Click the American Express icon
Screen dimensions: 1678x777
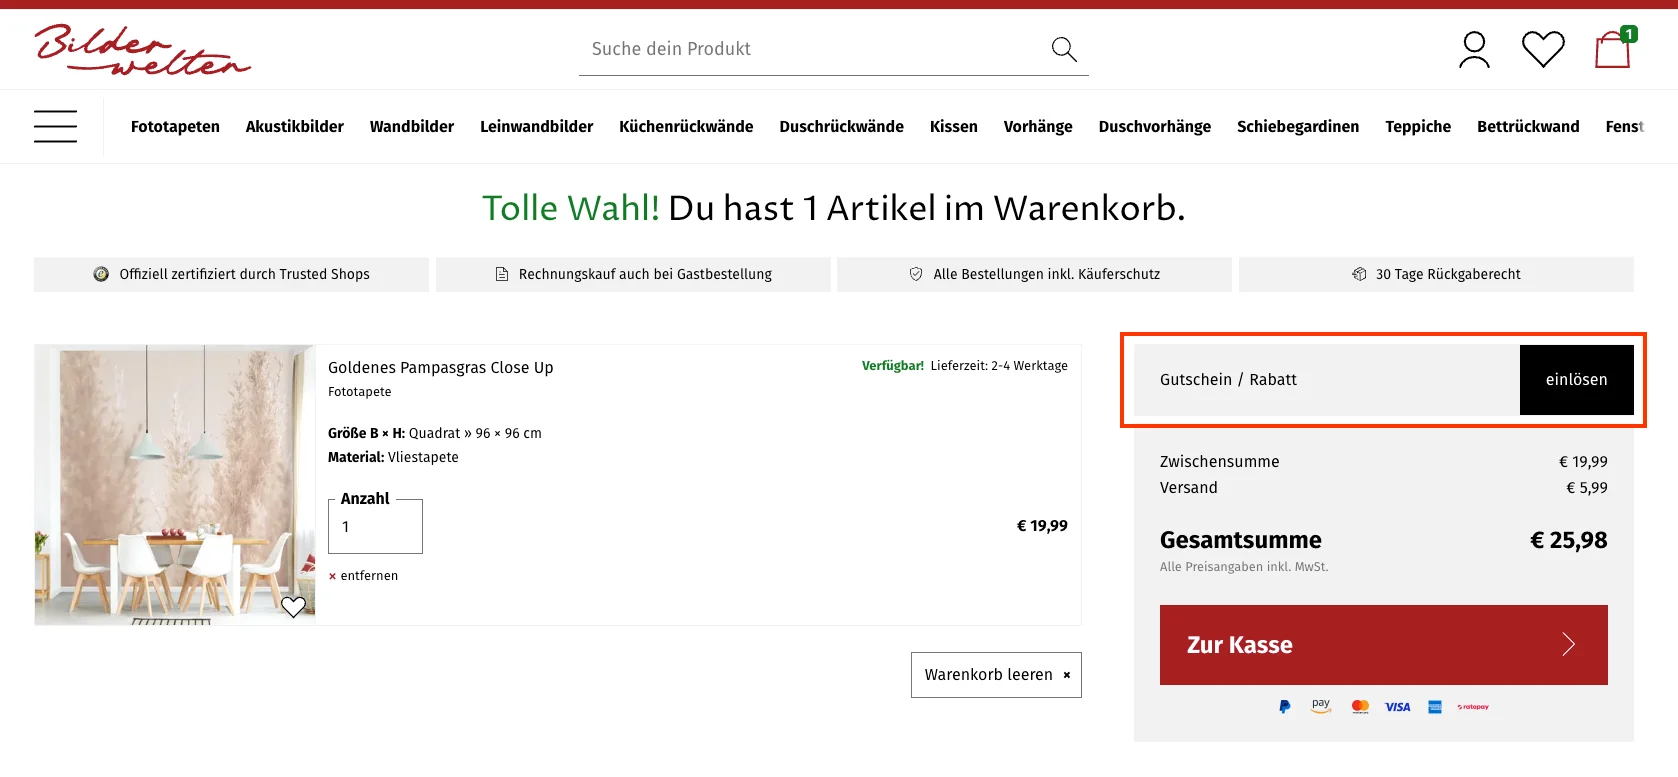[x=1435, y=707]
